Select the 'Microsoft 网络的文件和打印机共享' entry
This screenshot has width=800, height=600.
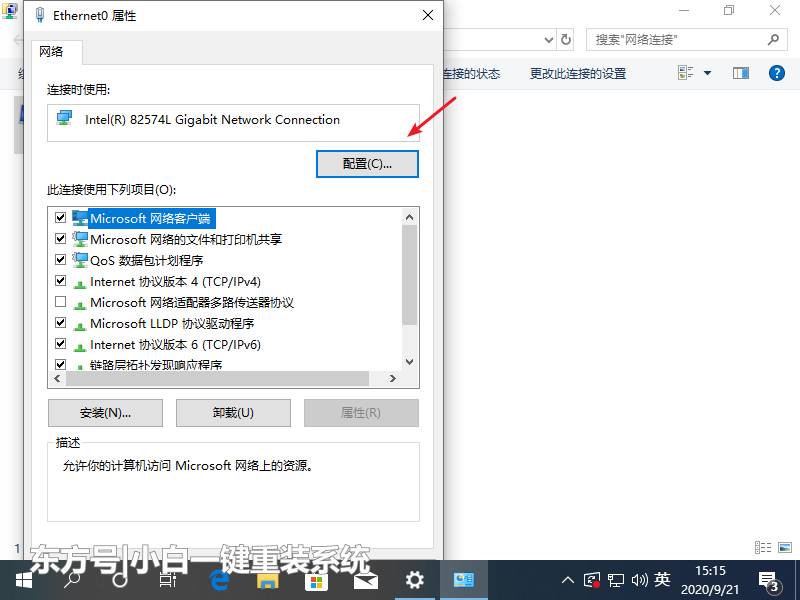pyautogui.click(x=186, y=239)
